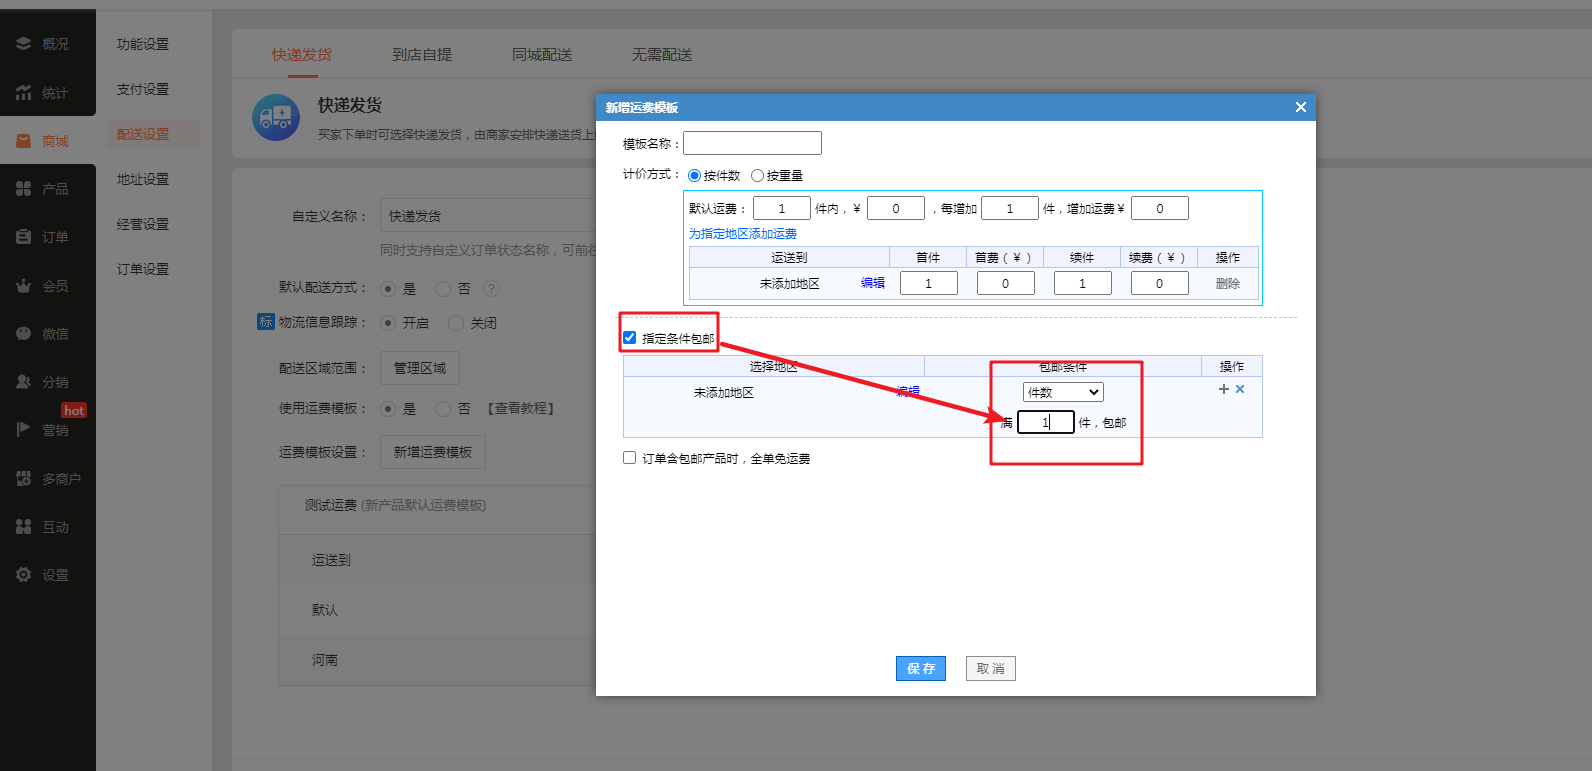The width and height of the screenshot is (1592, 771).
Task: Open 地址设置 submenu item
Action: [x=143, y=179]
